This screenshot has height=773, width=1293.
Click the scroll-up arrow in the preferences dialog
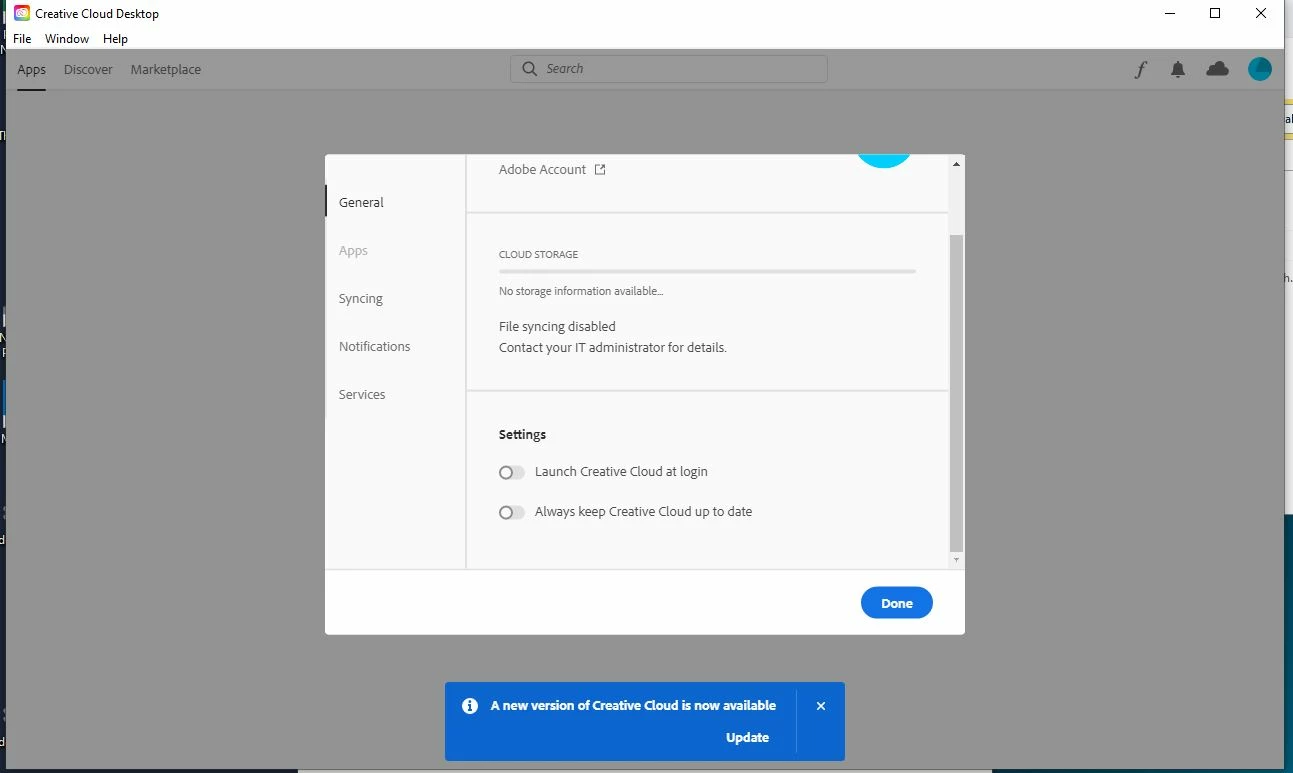pyautogui.click(x=956, y=164)
